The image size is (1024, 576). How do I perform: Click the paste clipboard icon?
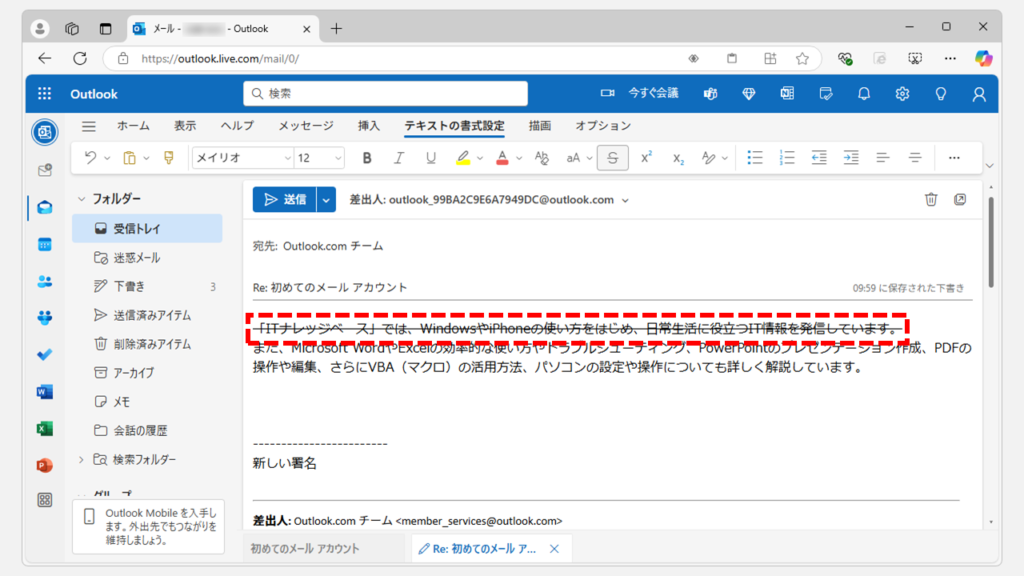tap(129, 157)
